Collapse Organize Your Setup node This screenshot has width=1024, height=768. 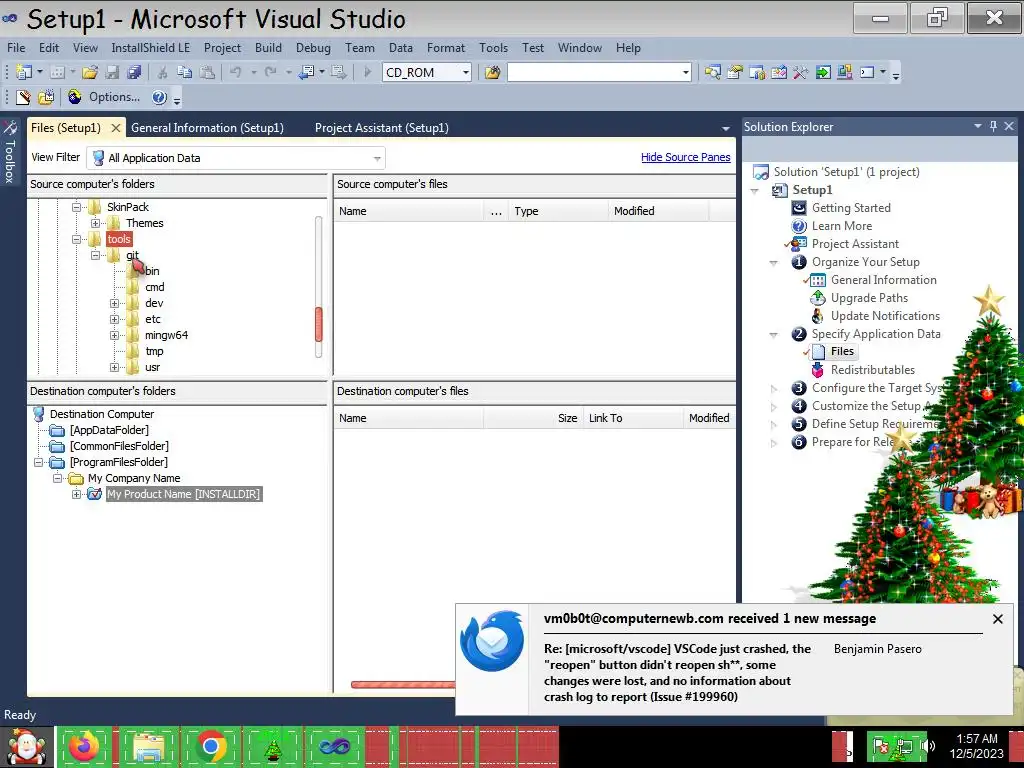(774, 263)
